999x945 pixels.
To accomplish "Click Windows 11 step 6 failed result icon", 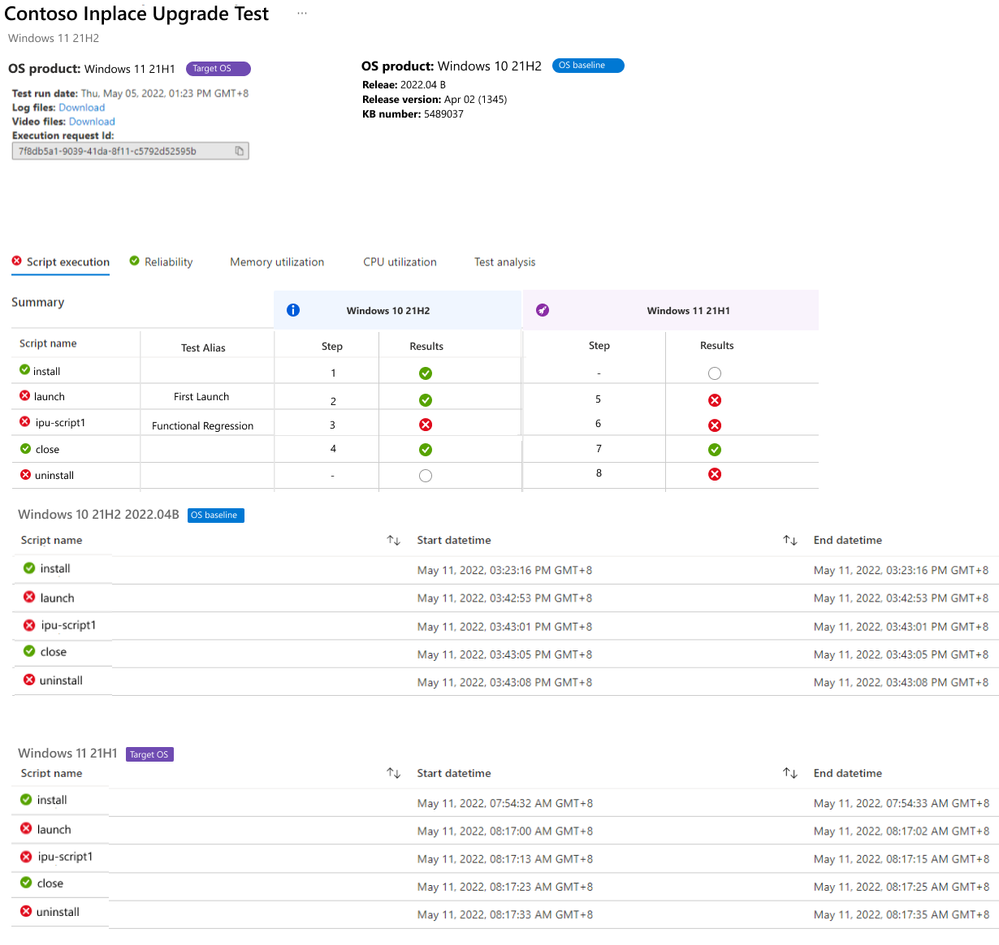I will tap(715, 425).
